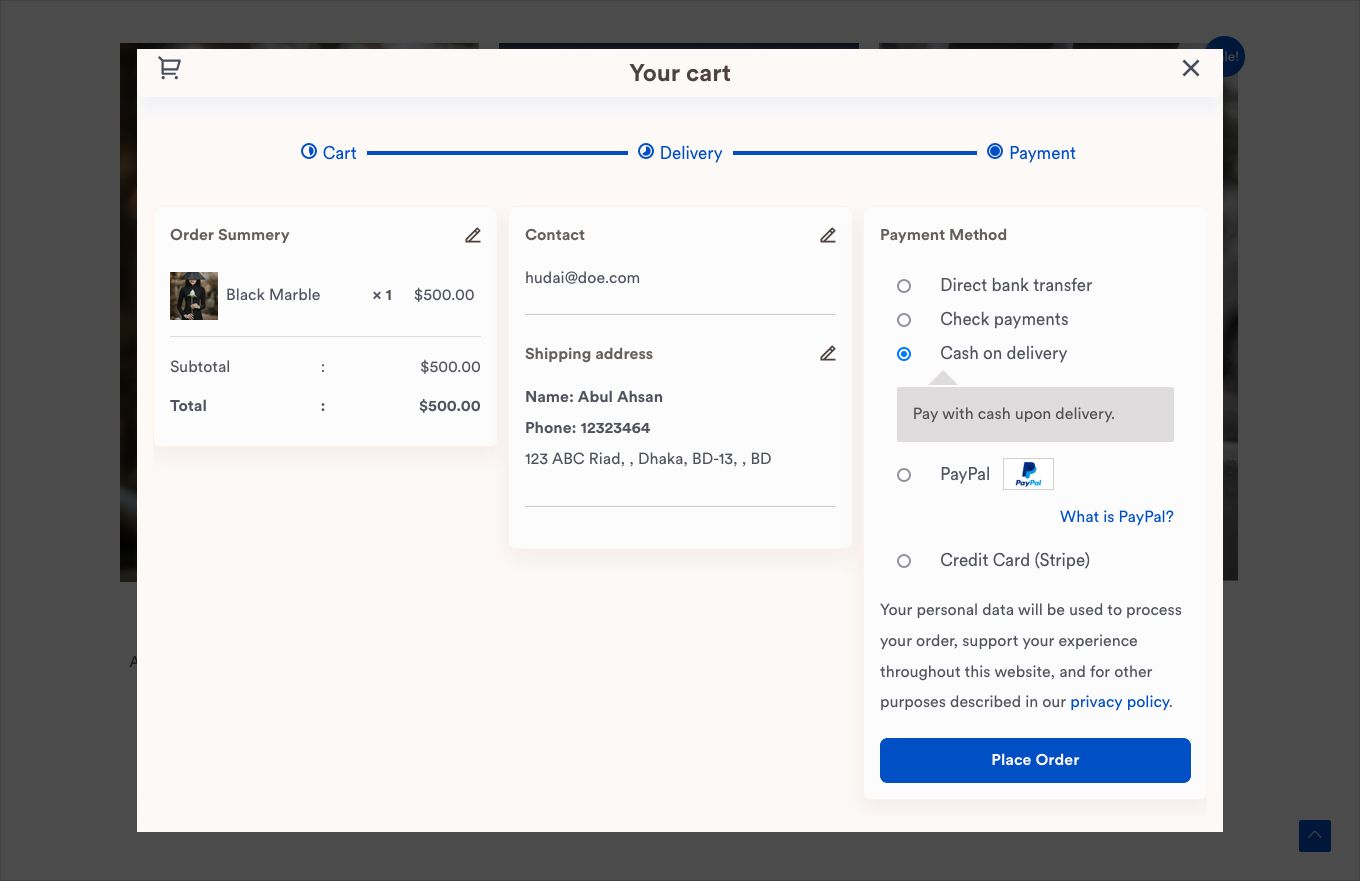Select Credit Card (Stripe) option
Image resolution: width=1360 pixels, height=881 pixels.
click(x=904, y=561)
